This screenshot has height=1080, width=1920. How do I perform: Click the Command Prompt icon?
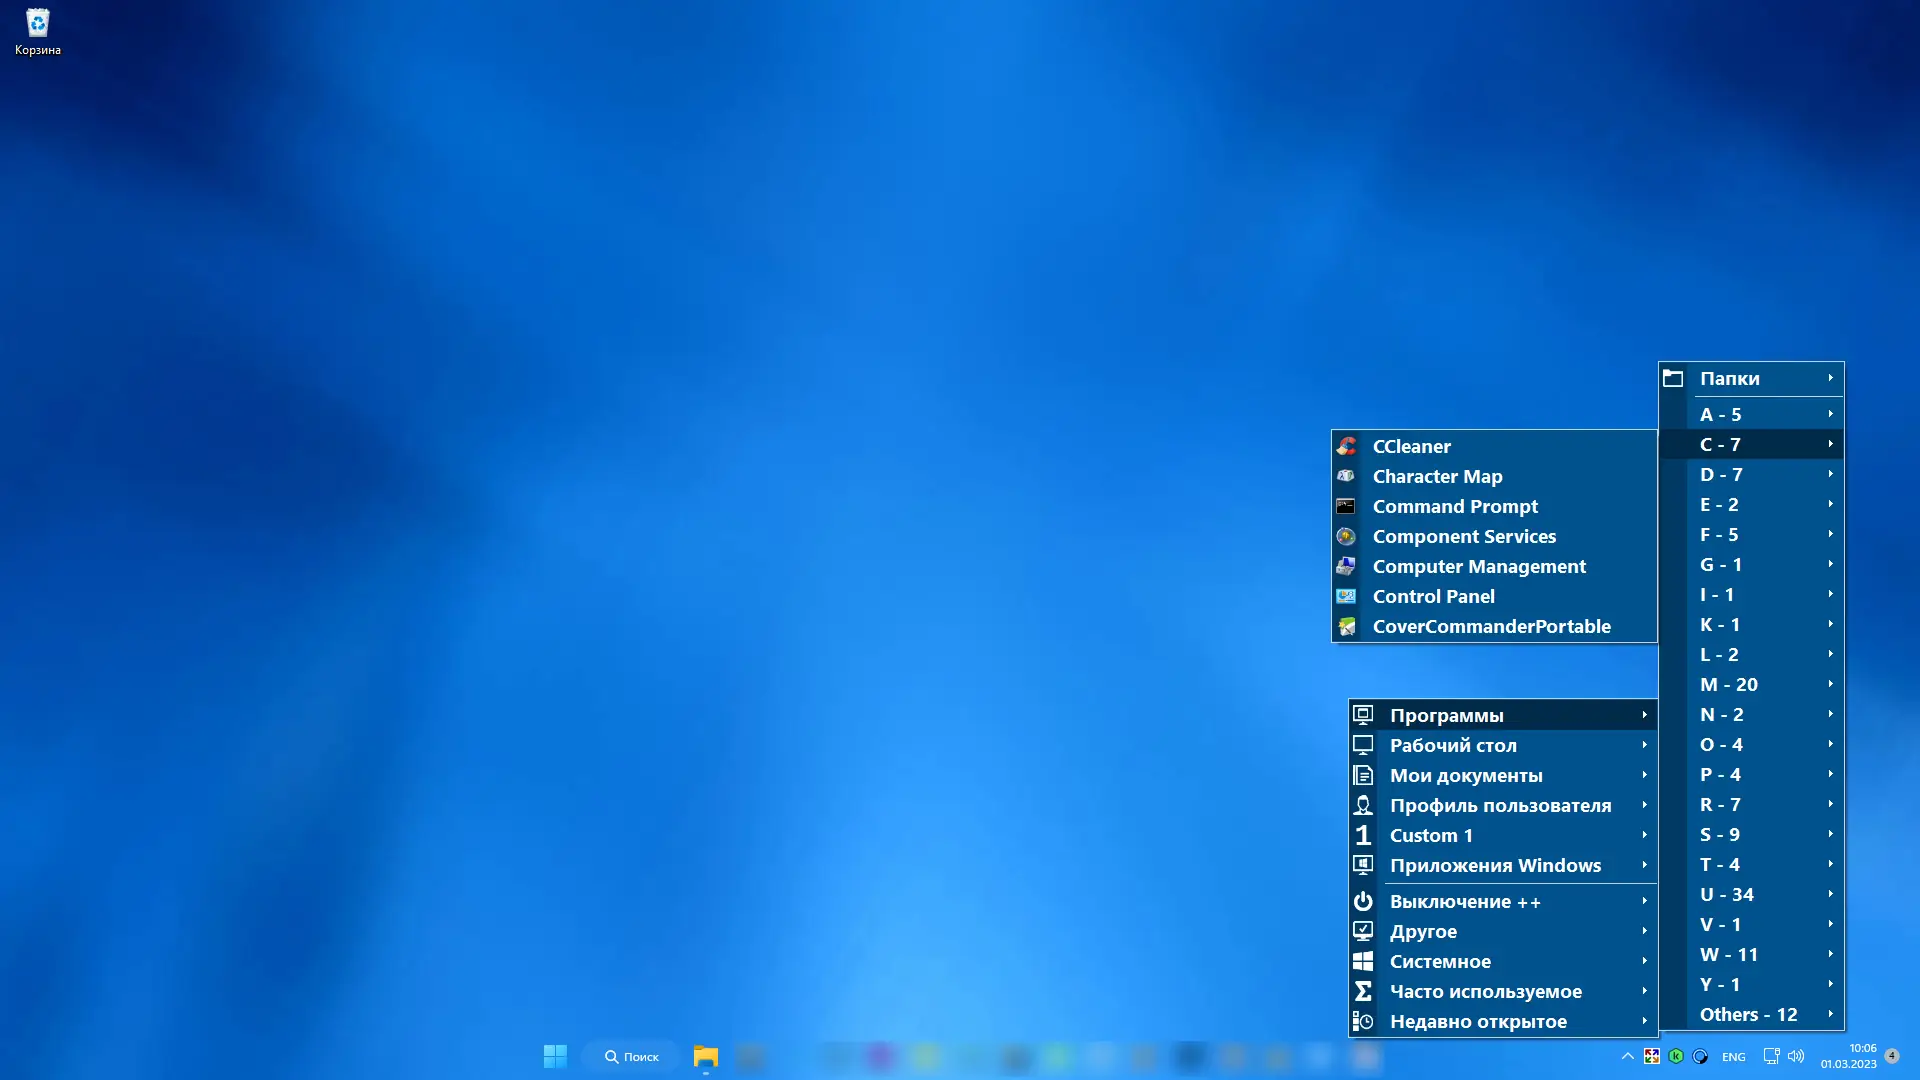click(x=1347, y=506)
